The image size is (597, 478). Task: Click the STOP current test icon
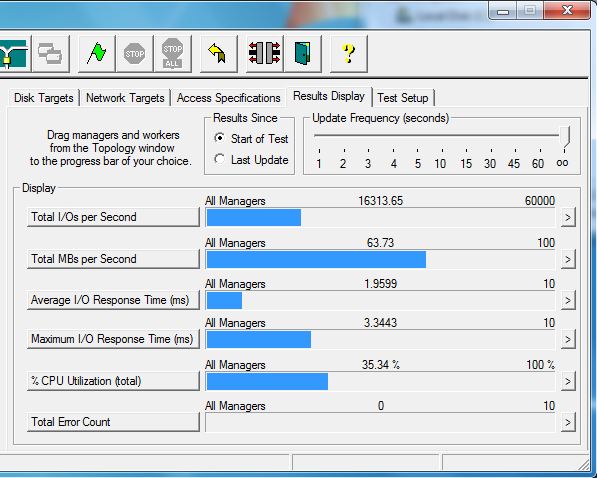click(x=135, y=54)
